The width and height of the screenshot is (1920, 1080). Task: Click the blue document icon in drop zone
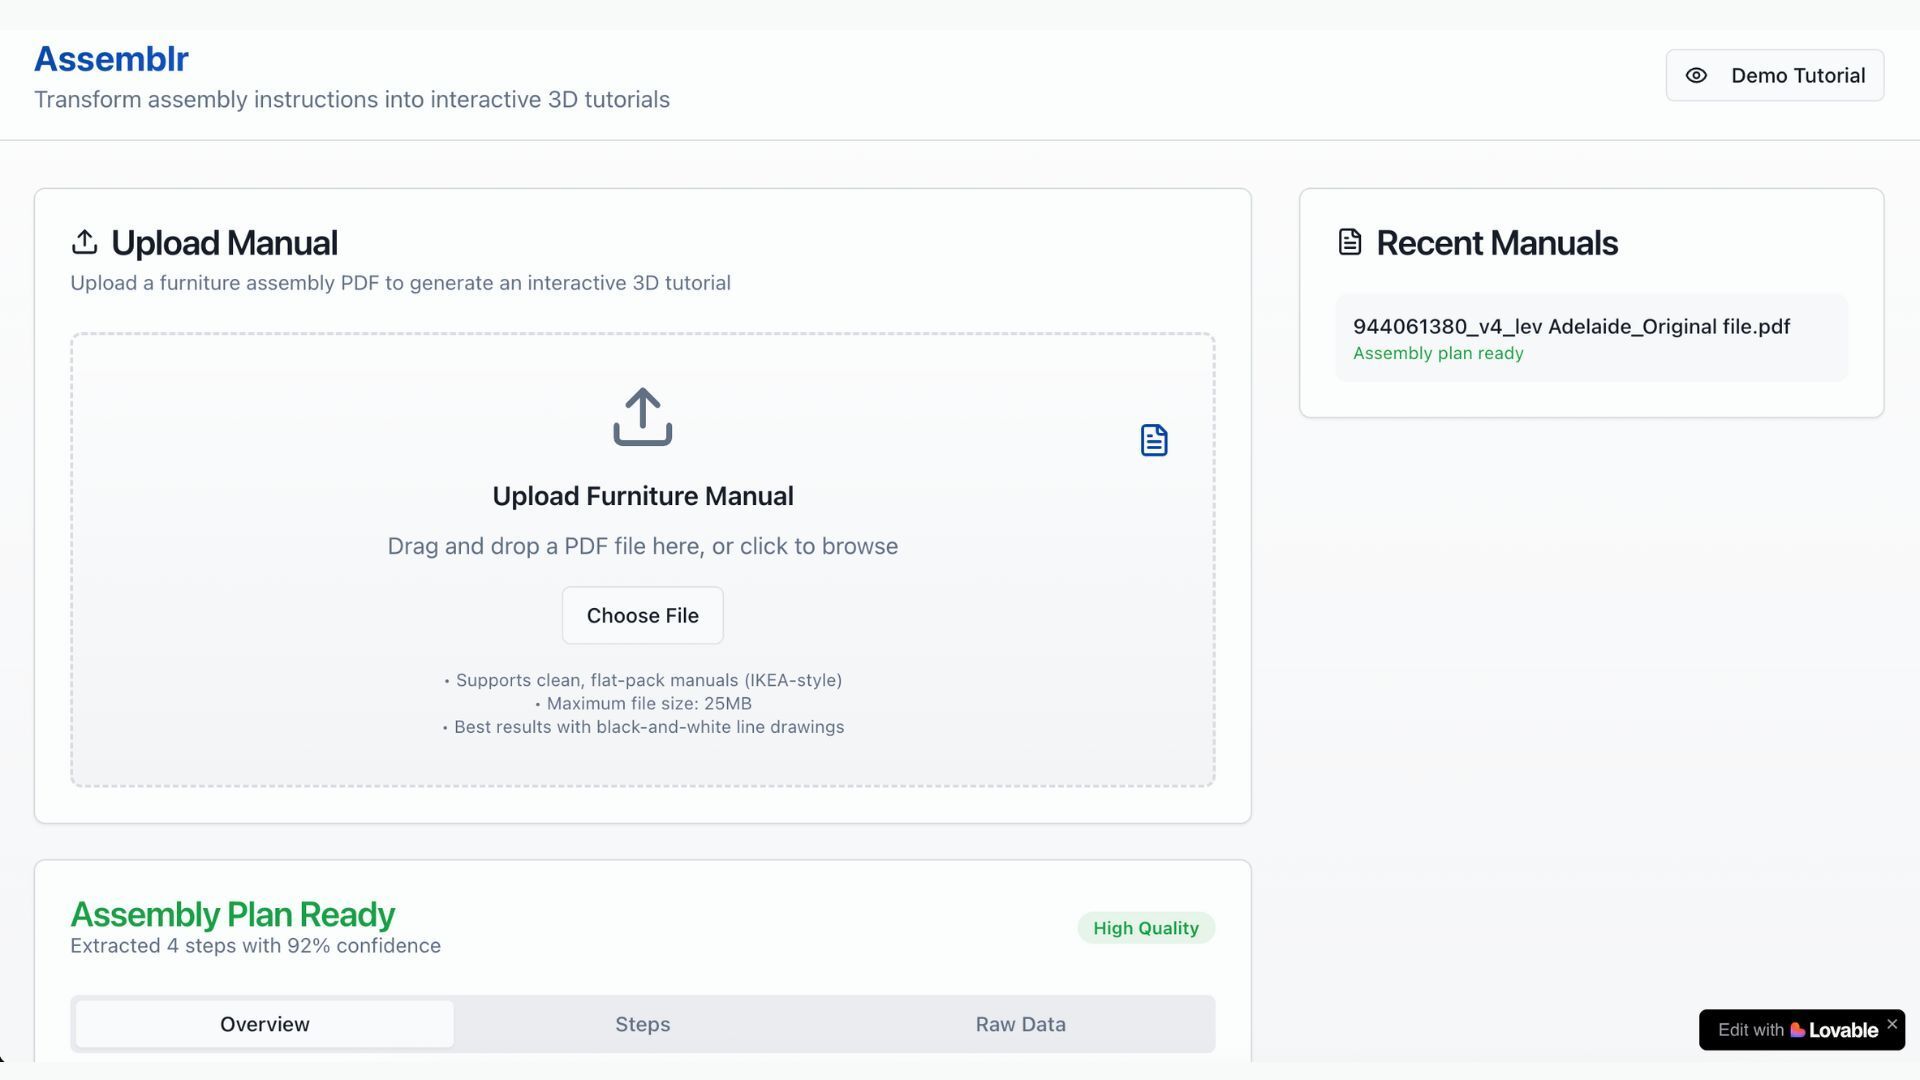point(1154,440)
